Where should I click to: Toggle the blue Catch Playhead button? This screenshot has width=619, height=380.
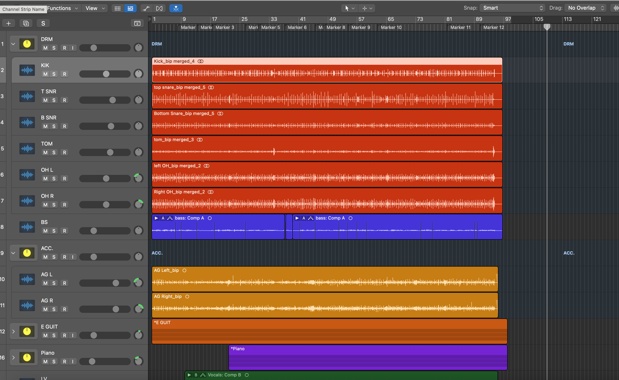click(x=176, y=8)
